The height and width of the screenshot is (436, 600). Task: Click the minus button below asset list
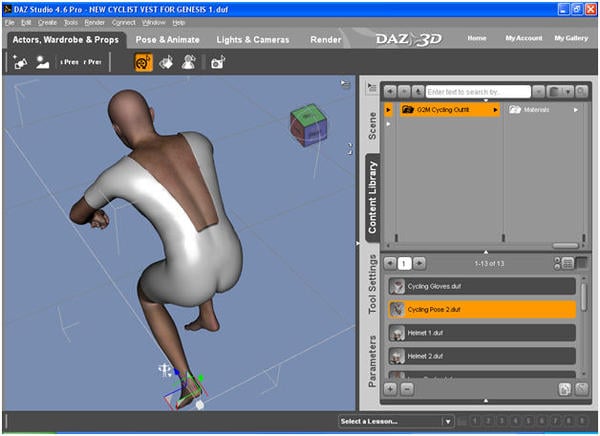point(407,389)
